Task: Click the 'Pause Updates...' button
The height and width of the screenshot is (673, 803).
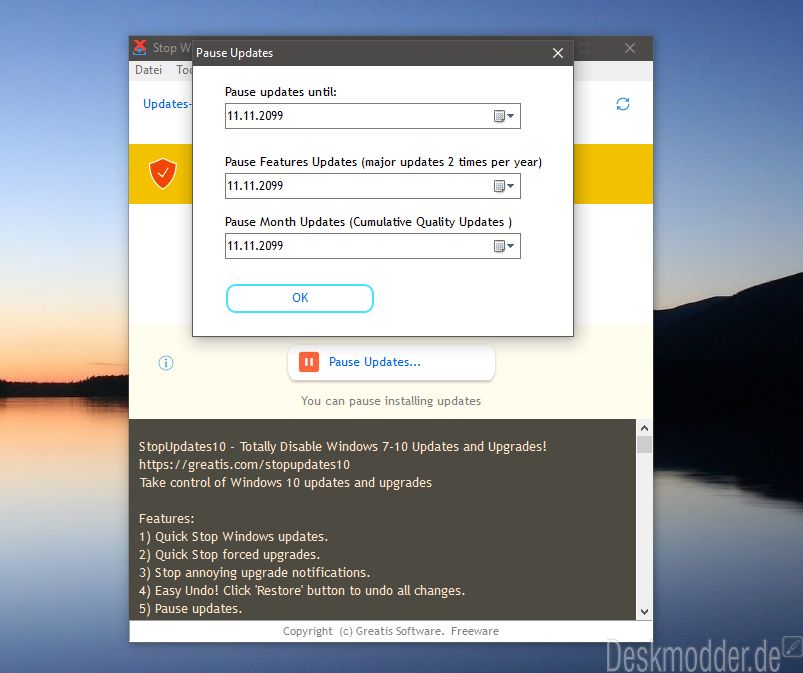Action: pyautogui.click(x=391, y=362)
